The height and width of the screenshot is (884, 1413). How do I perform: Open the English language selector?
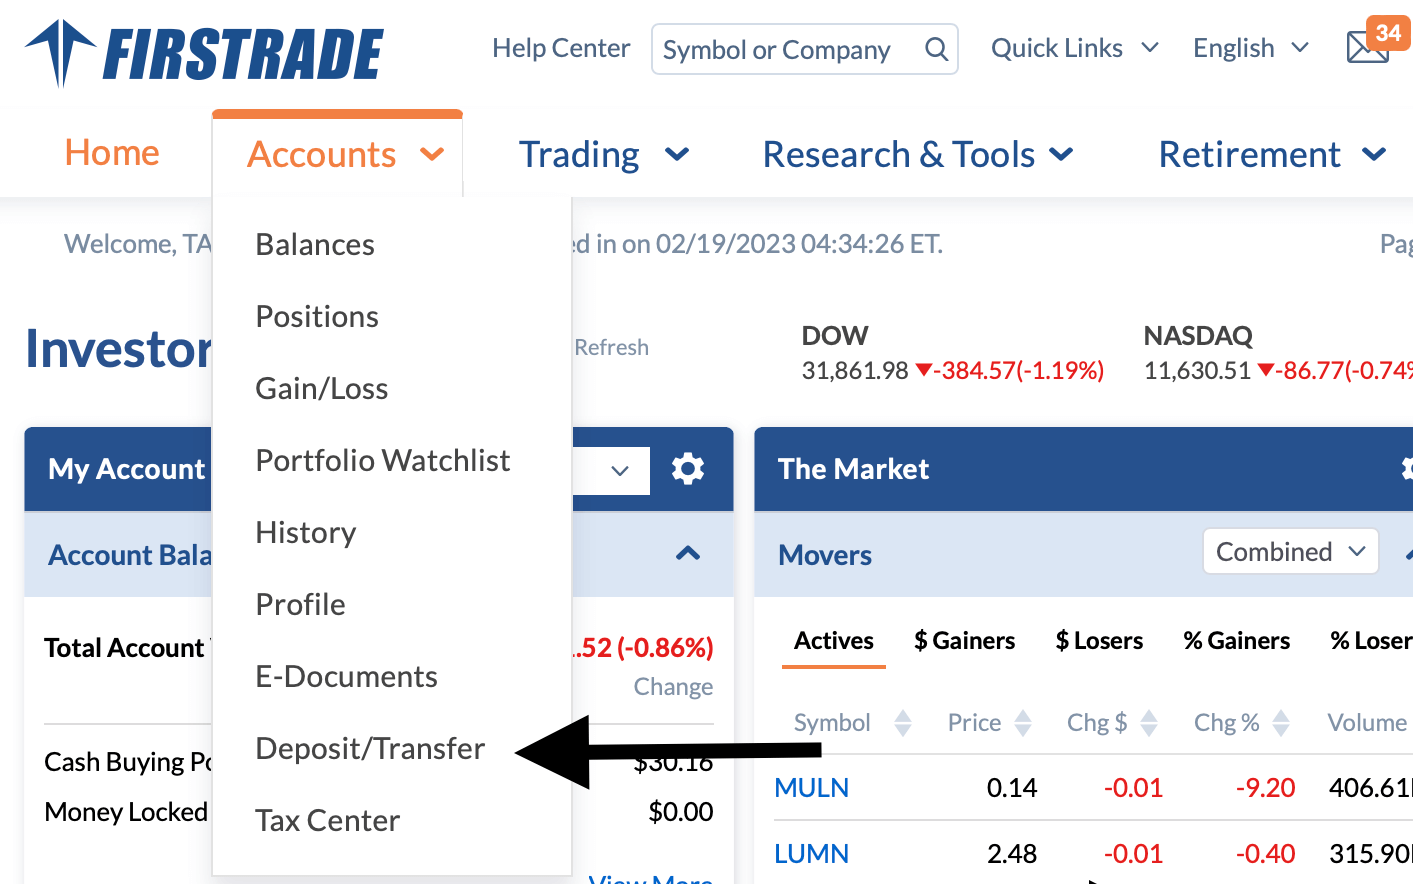(x=1250, y=48)
